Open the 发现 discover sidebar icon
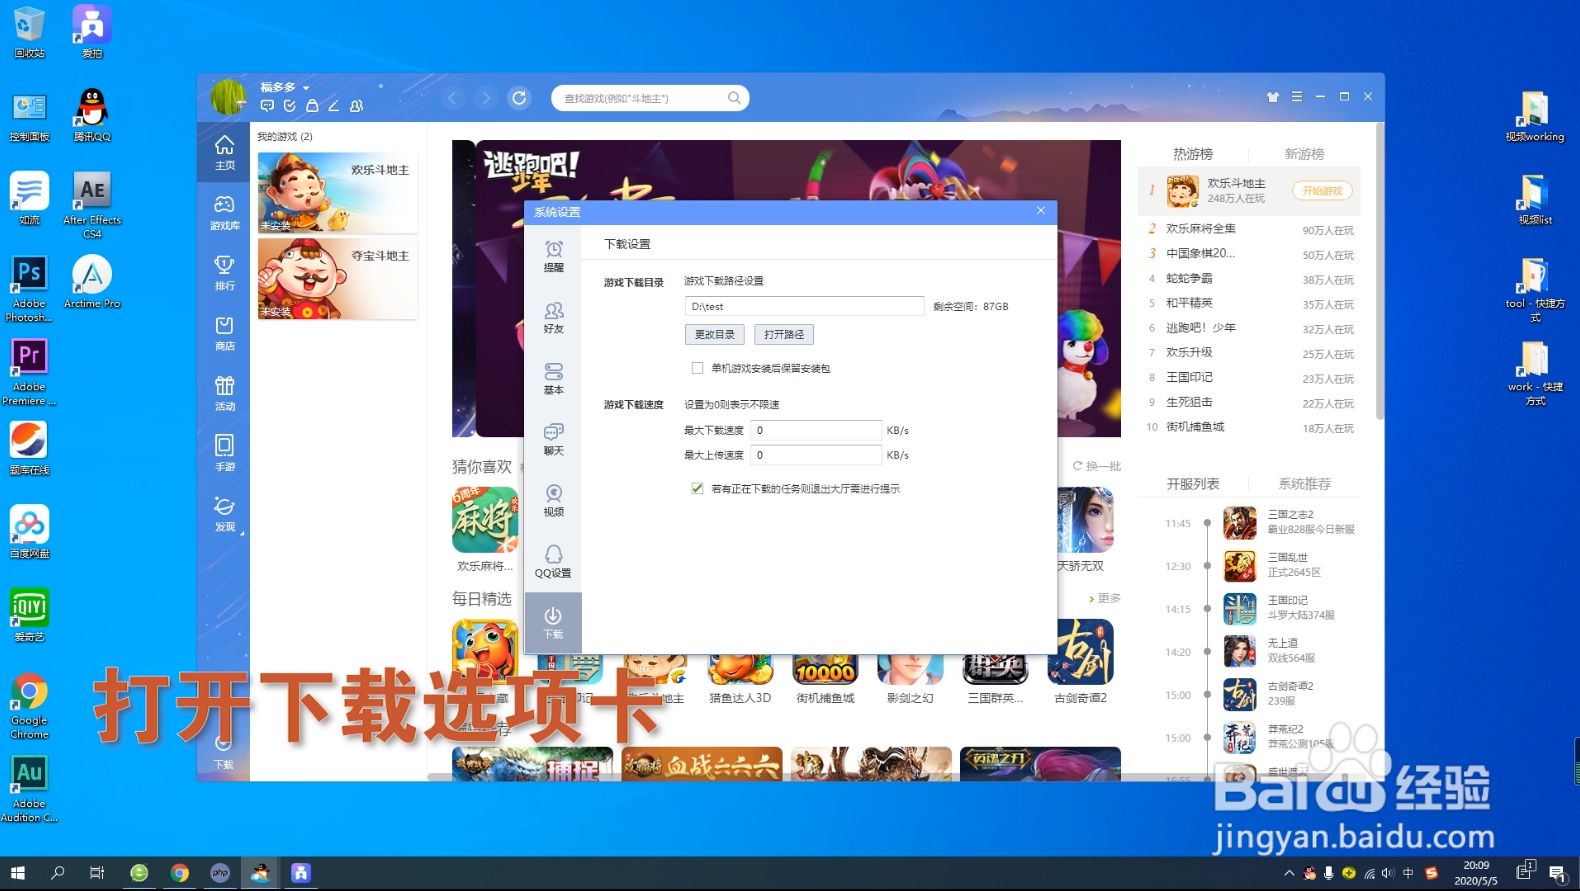 tap(224, 514)
